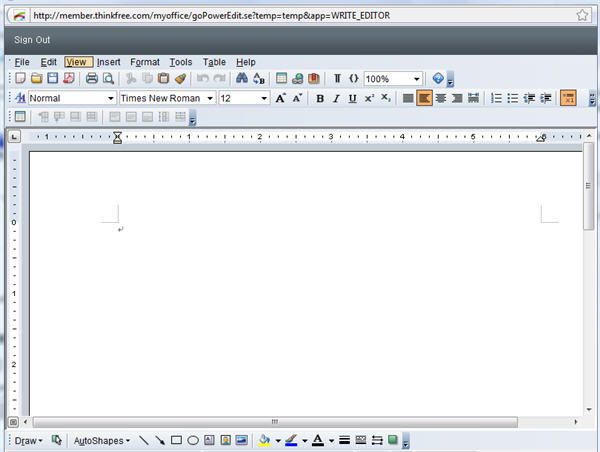
Task: Click the Open folder icon
Action: 36,79
